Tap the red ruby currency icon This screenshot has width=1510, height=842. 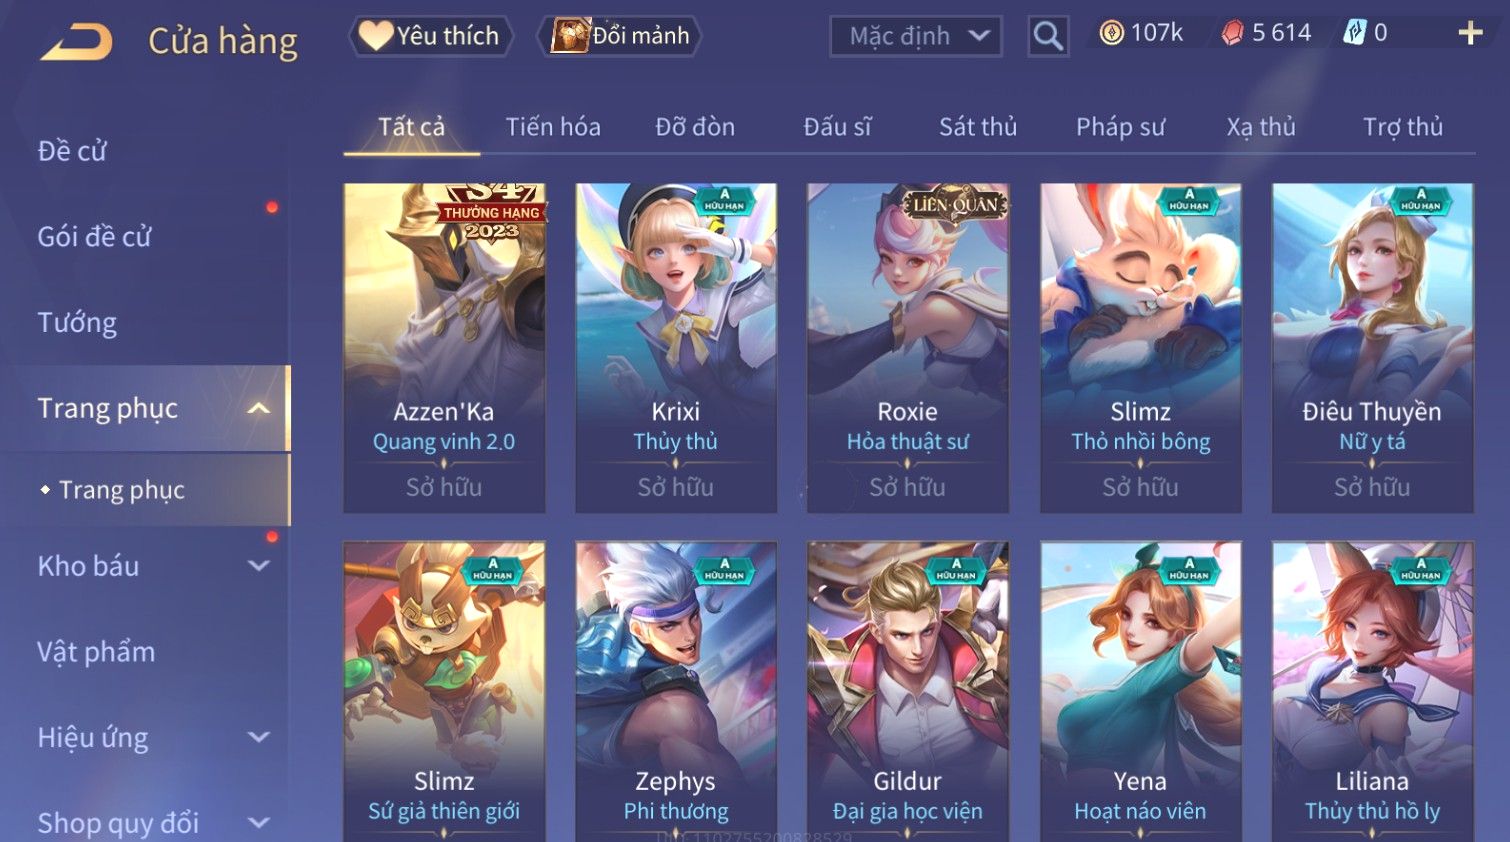pyautogui.click(x=1232, y=33)
